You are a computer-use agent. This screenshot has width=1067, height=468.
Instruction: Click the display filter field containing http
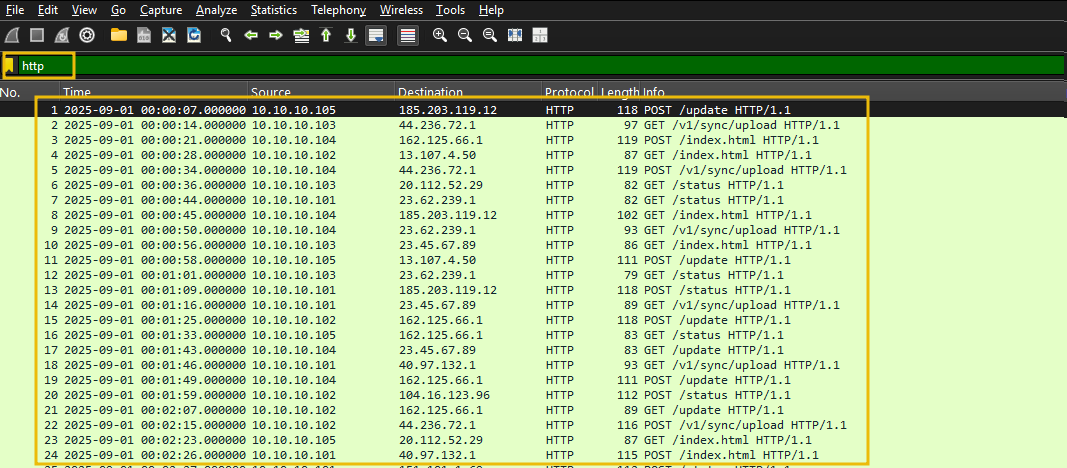coord(541,66)
